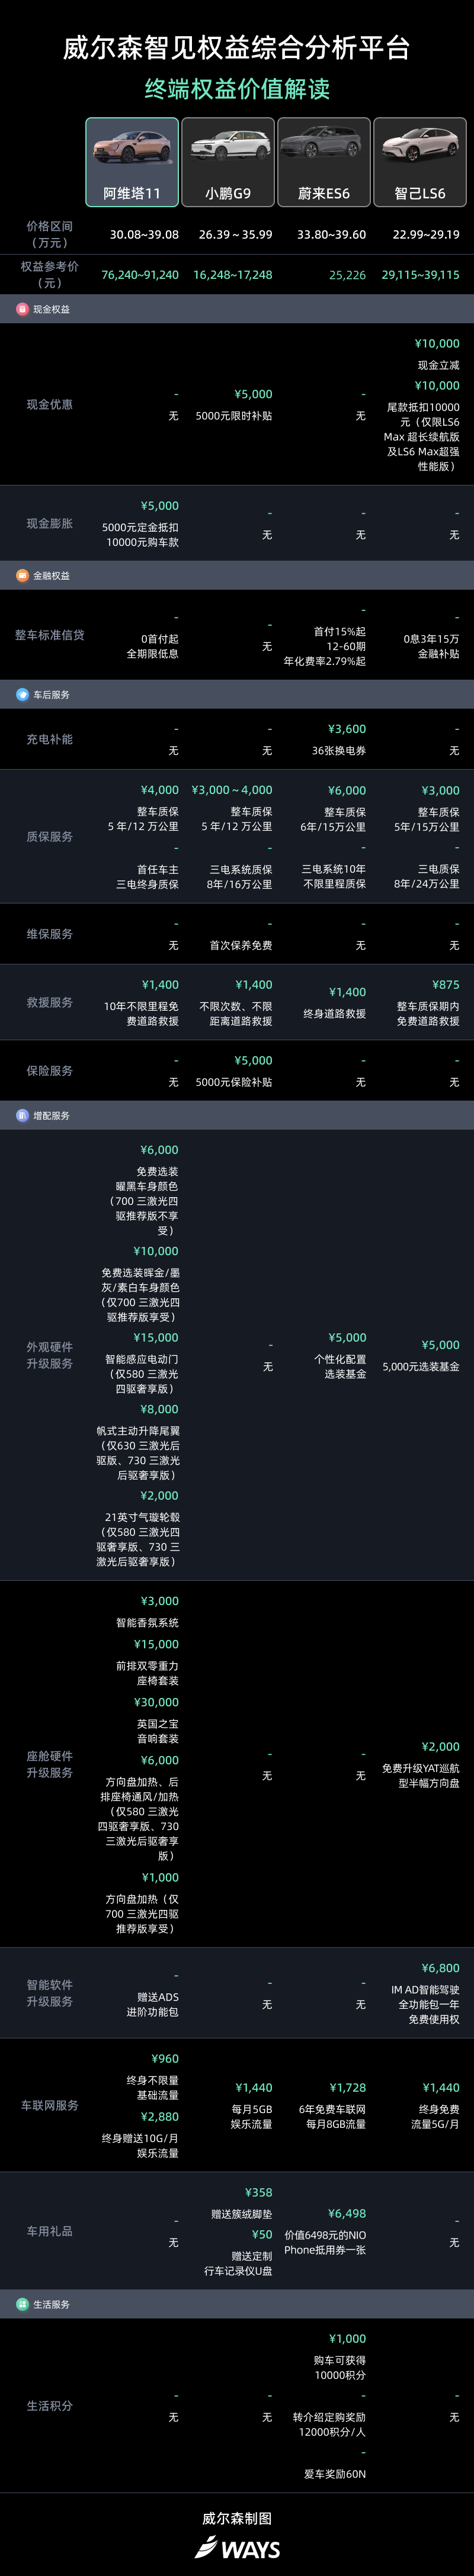Screen dimensions: 474x2576
Task: Select the 阿维塔11 car tab
Action: pos(132,162)
